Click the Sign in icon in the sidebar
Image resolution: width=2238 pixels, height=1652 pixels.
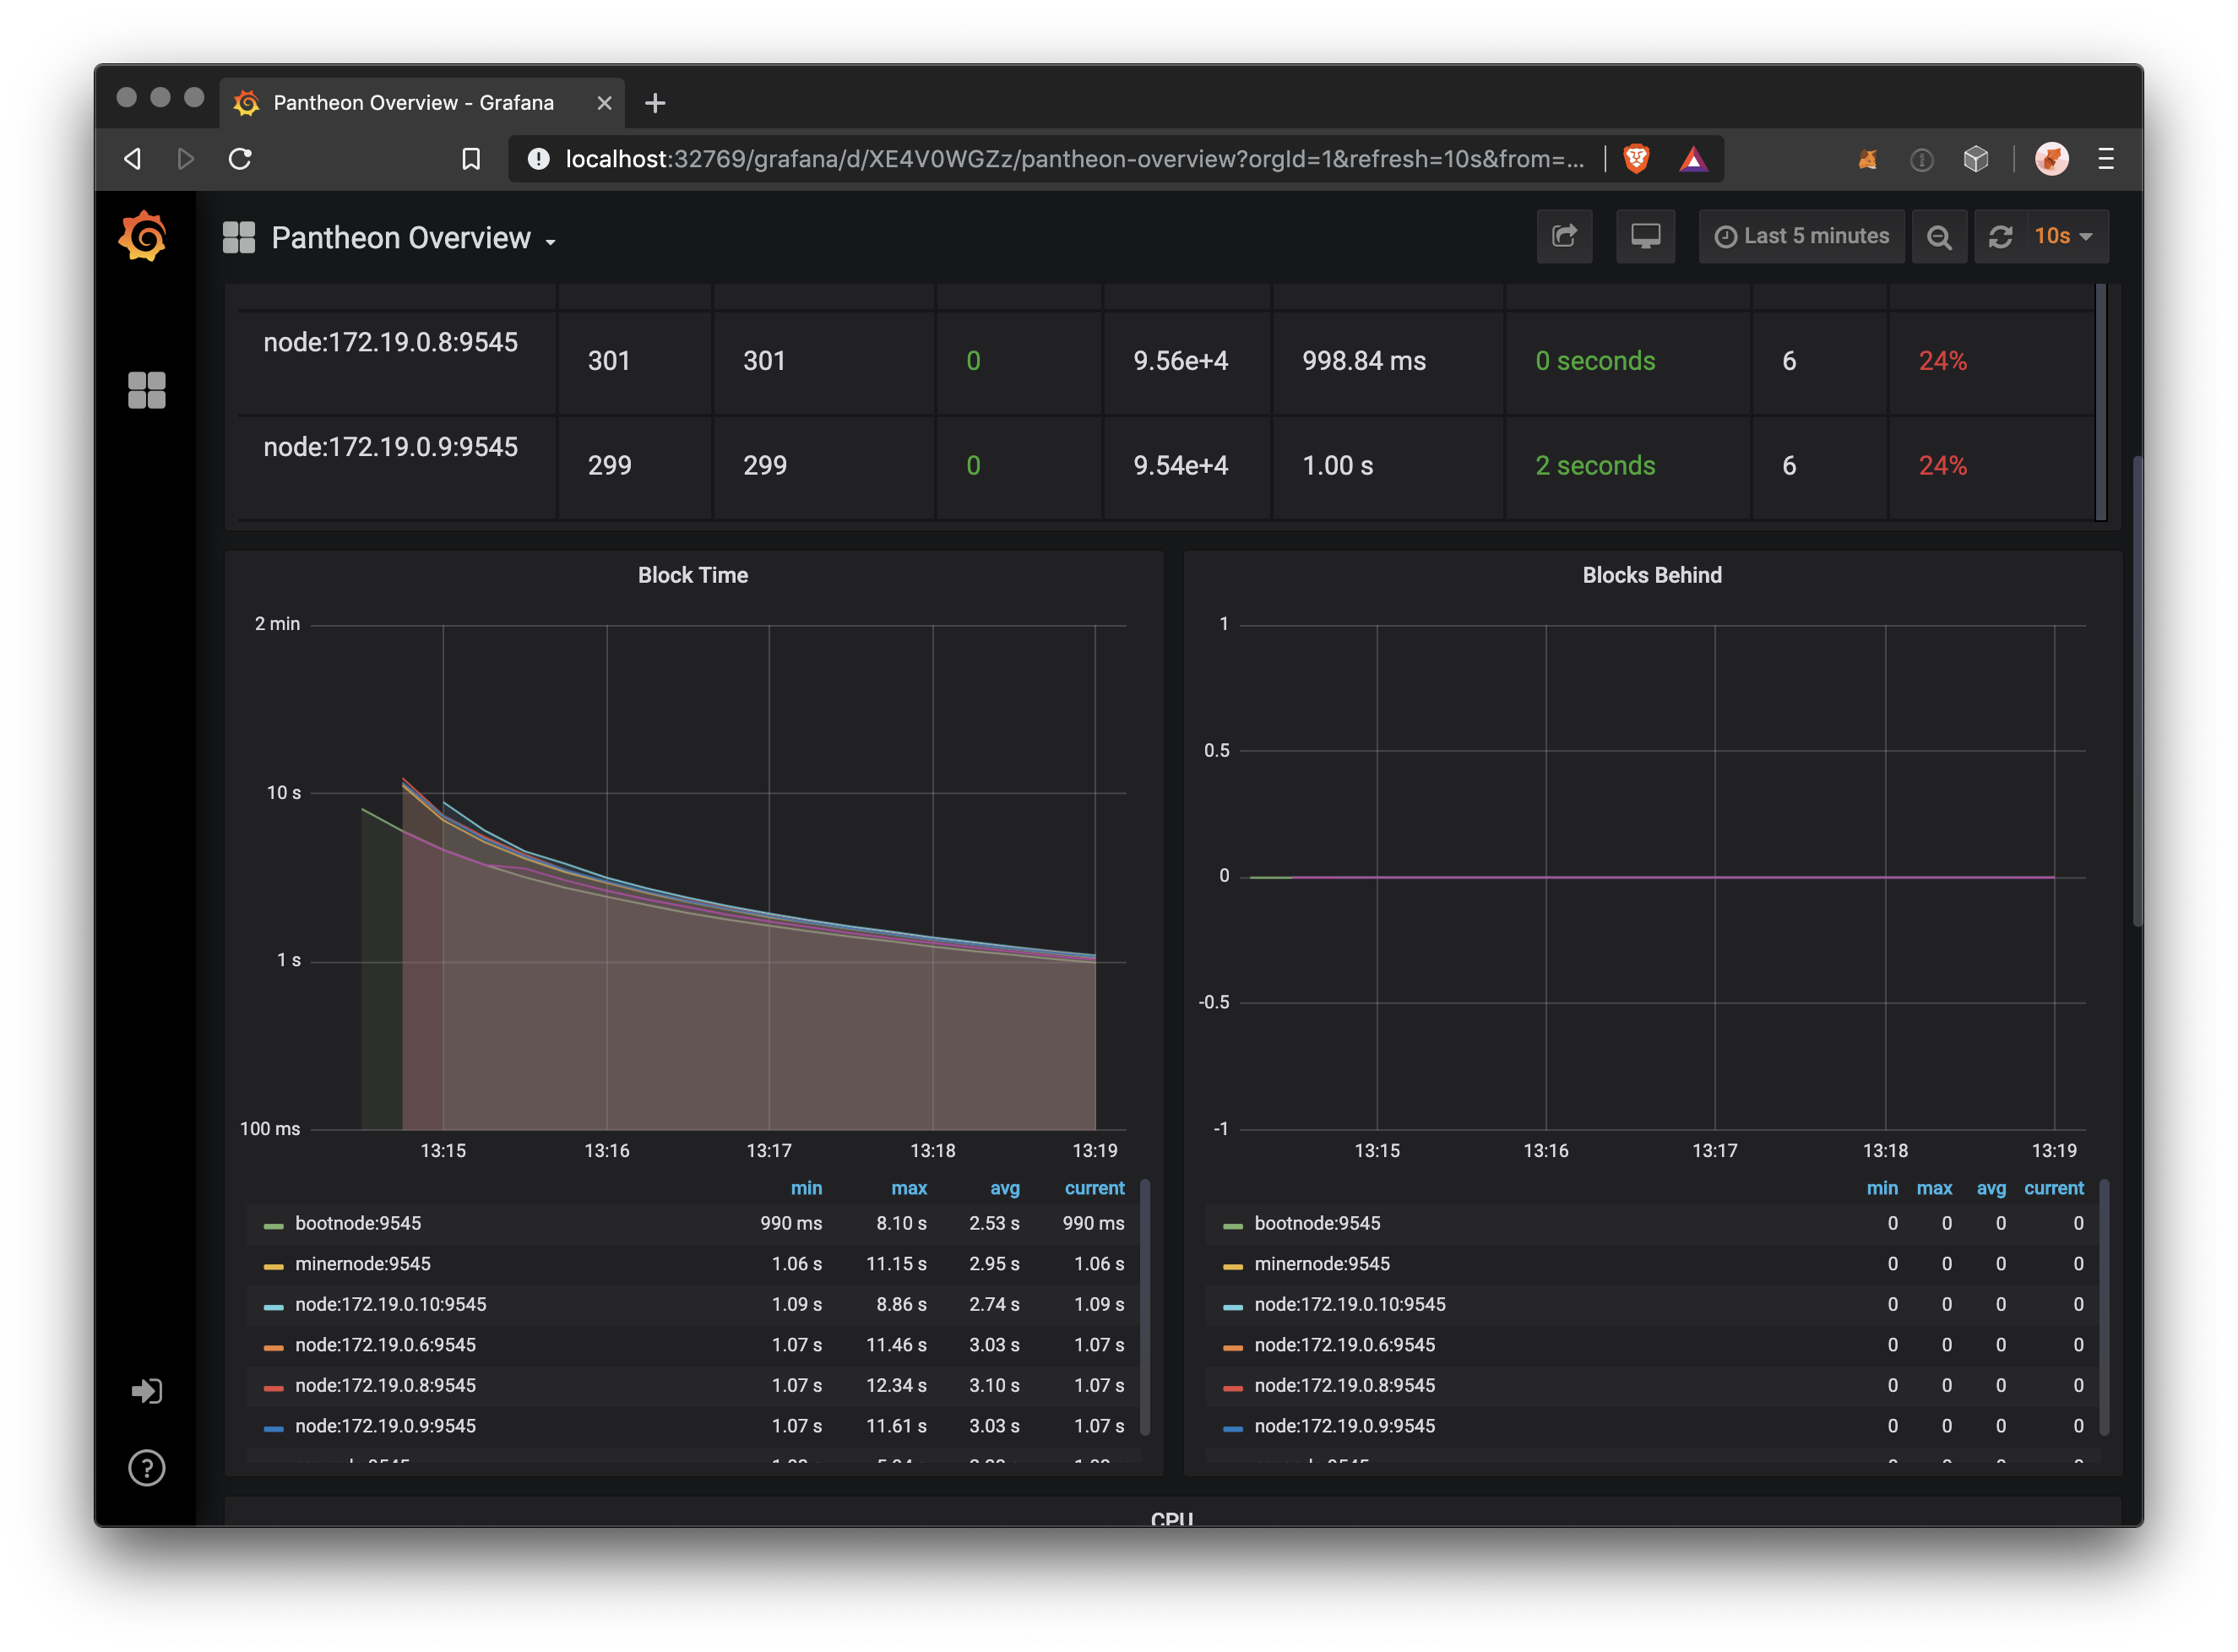[146, 1391]
